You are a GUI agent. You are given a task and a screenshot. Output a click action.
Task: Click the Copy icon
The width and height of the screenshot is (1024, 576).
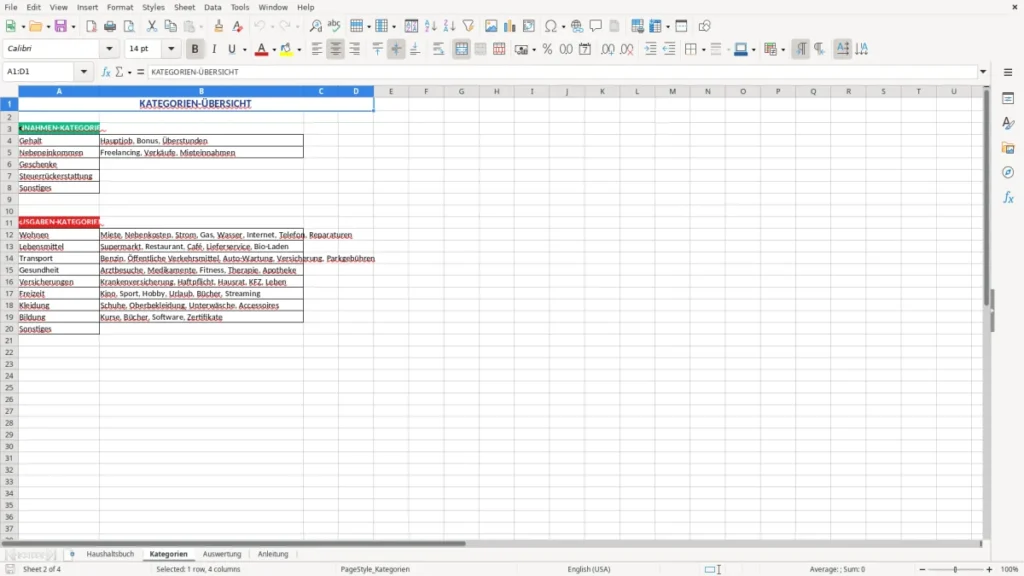click(x=170, y=26)
